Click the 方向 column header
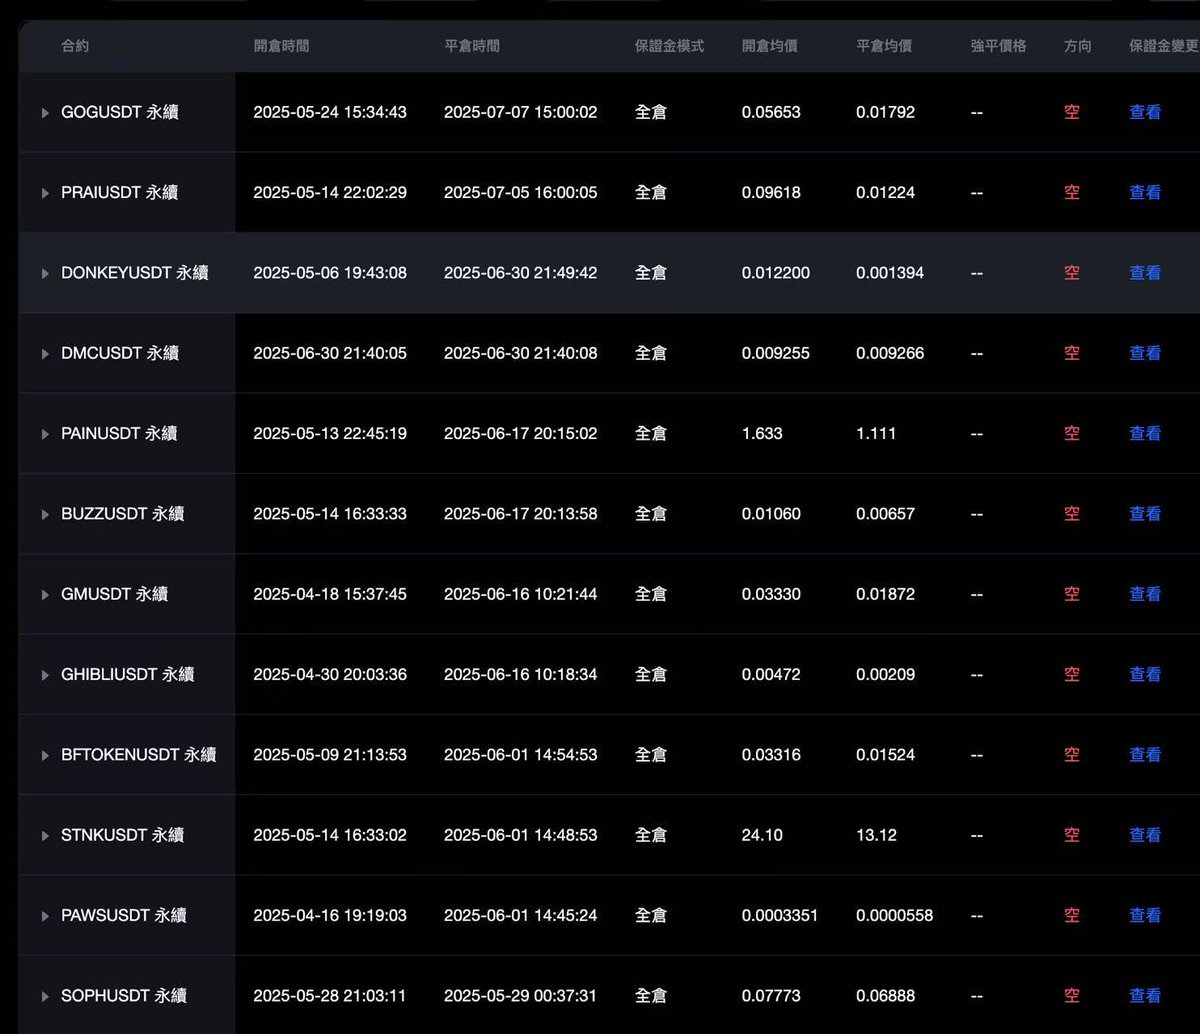Viewport: 1200px width, 1034px height. click(x=1078, y=46)
